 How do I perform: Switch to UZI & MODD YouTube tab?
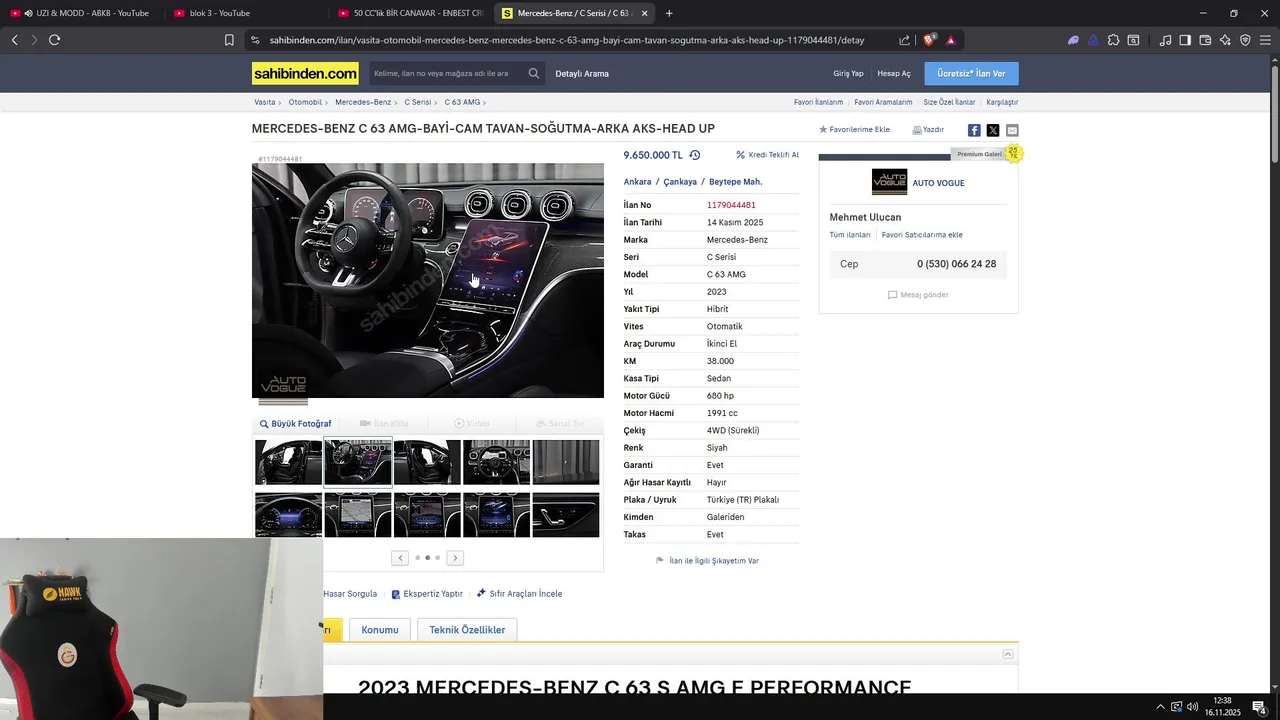(x=80, y=13)
